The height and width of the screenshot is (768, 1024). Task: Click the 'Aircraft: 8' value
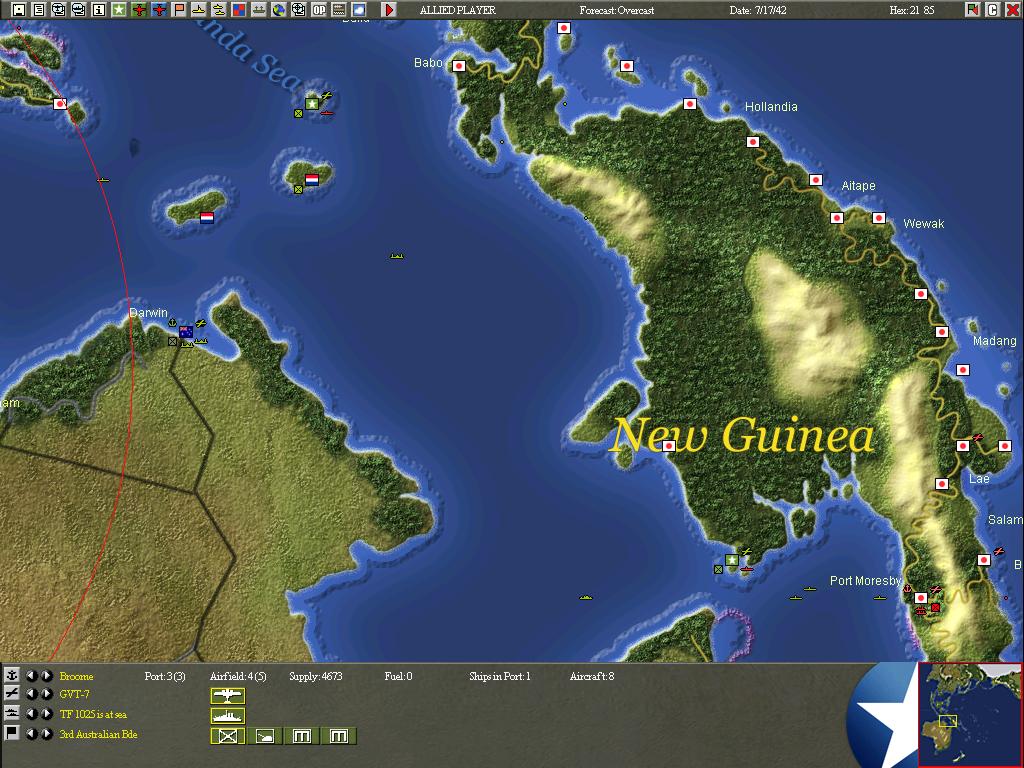click(x=592, y=676)
